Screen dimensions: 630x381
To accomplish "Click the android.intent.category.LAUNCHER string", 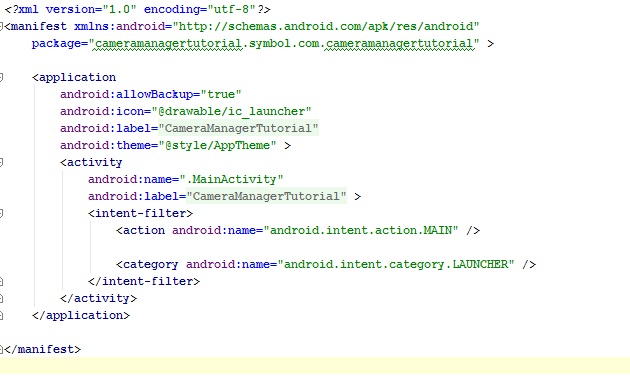I will tap(396, 264).
